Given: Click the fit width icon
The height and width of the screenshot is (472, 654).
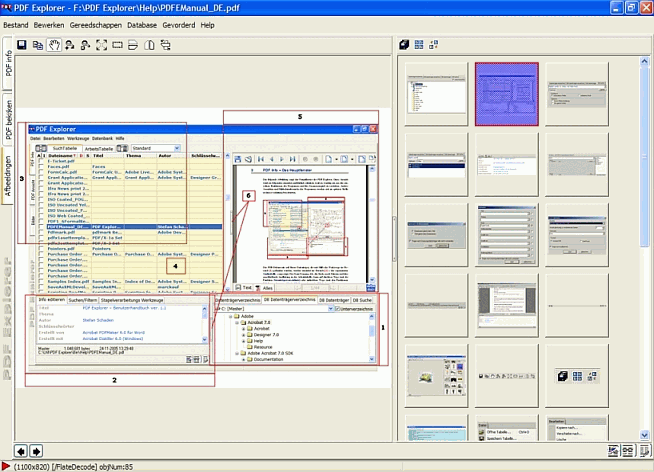Looking at the screenshot, I should click(117, 45).
